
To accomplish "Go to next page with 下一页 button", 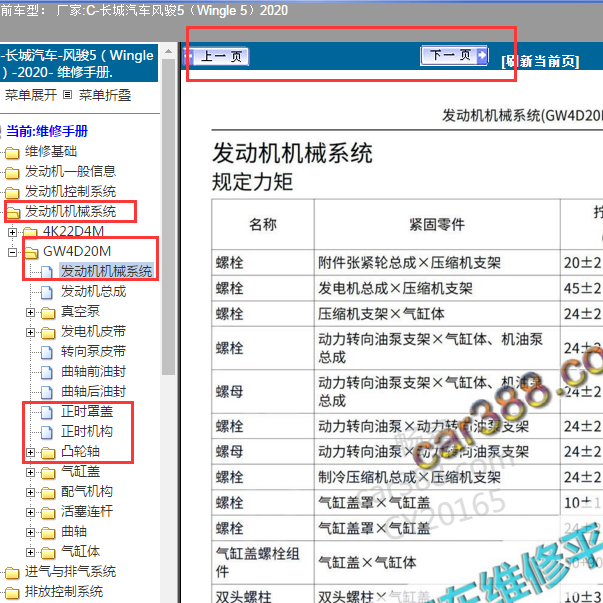I will [455, 55].
